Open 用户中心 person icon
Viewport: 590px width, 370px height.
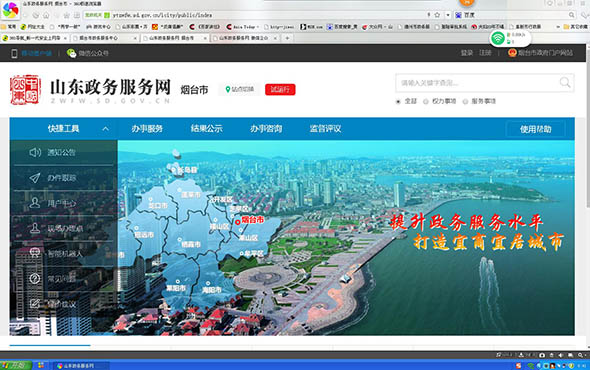(35, 203)
